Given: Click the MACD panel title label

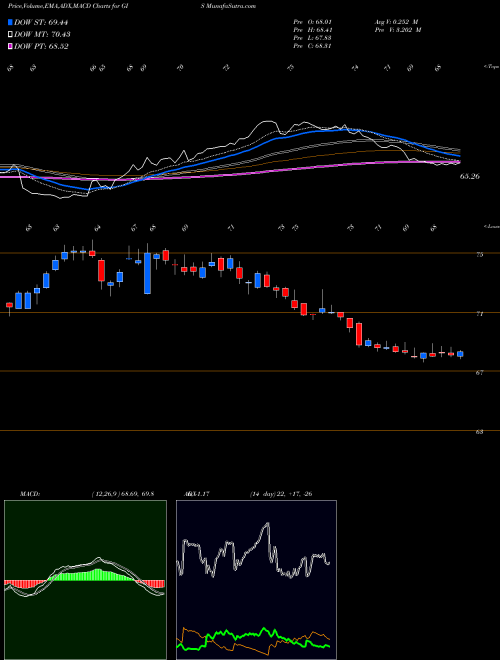Looking at the screenshot, I should (29, 494).
